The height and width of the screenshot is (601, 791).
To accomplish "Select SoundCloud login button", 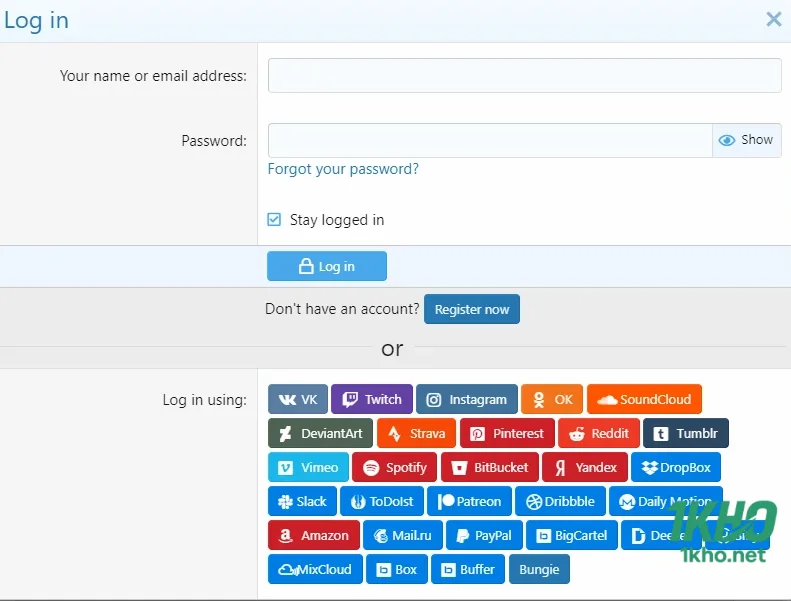I will click(x=644, y=400).
